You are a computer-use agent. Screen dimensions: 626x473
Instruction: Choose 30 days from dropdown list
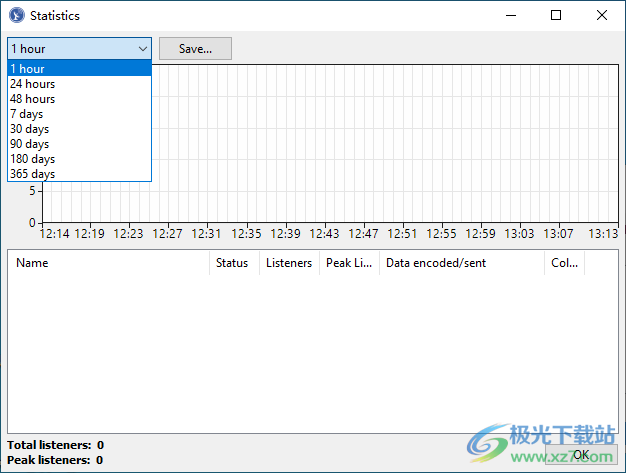(x=30, y=129)
